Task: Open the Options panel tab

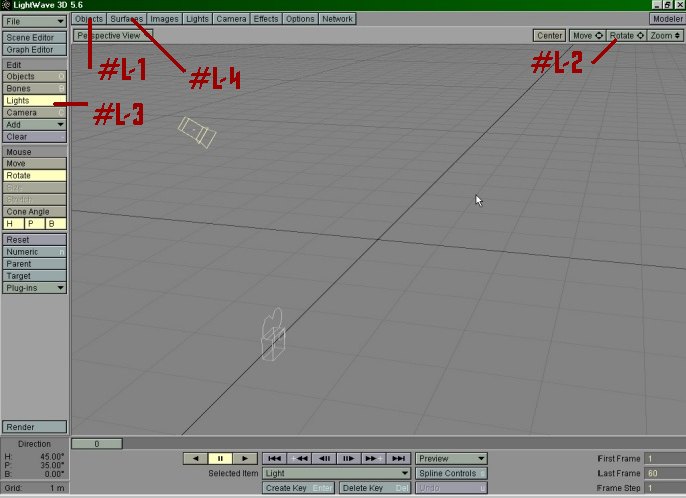Action: coord(300,19)
